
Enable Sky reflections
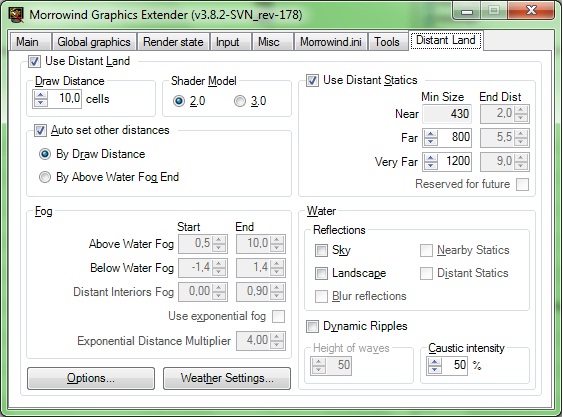[x=321, y=250]
